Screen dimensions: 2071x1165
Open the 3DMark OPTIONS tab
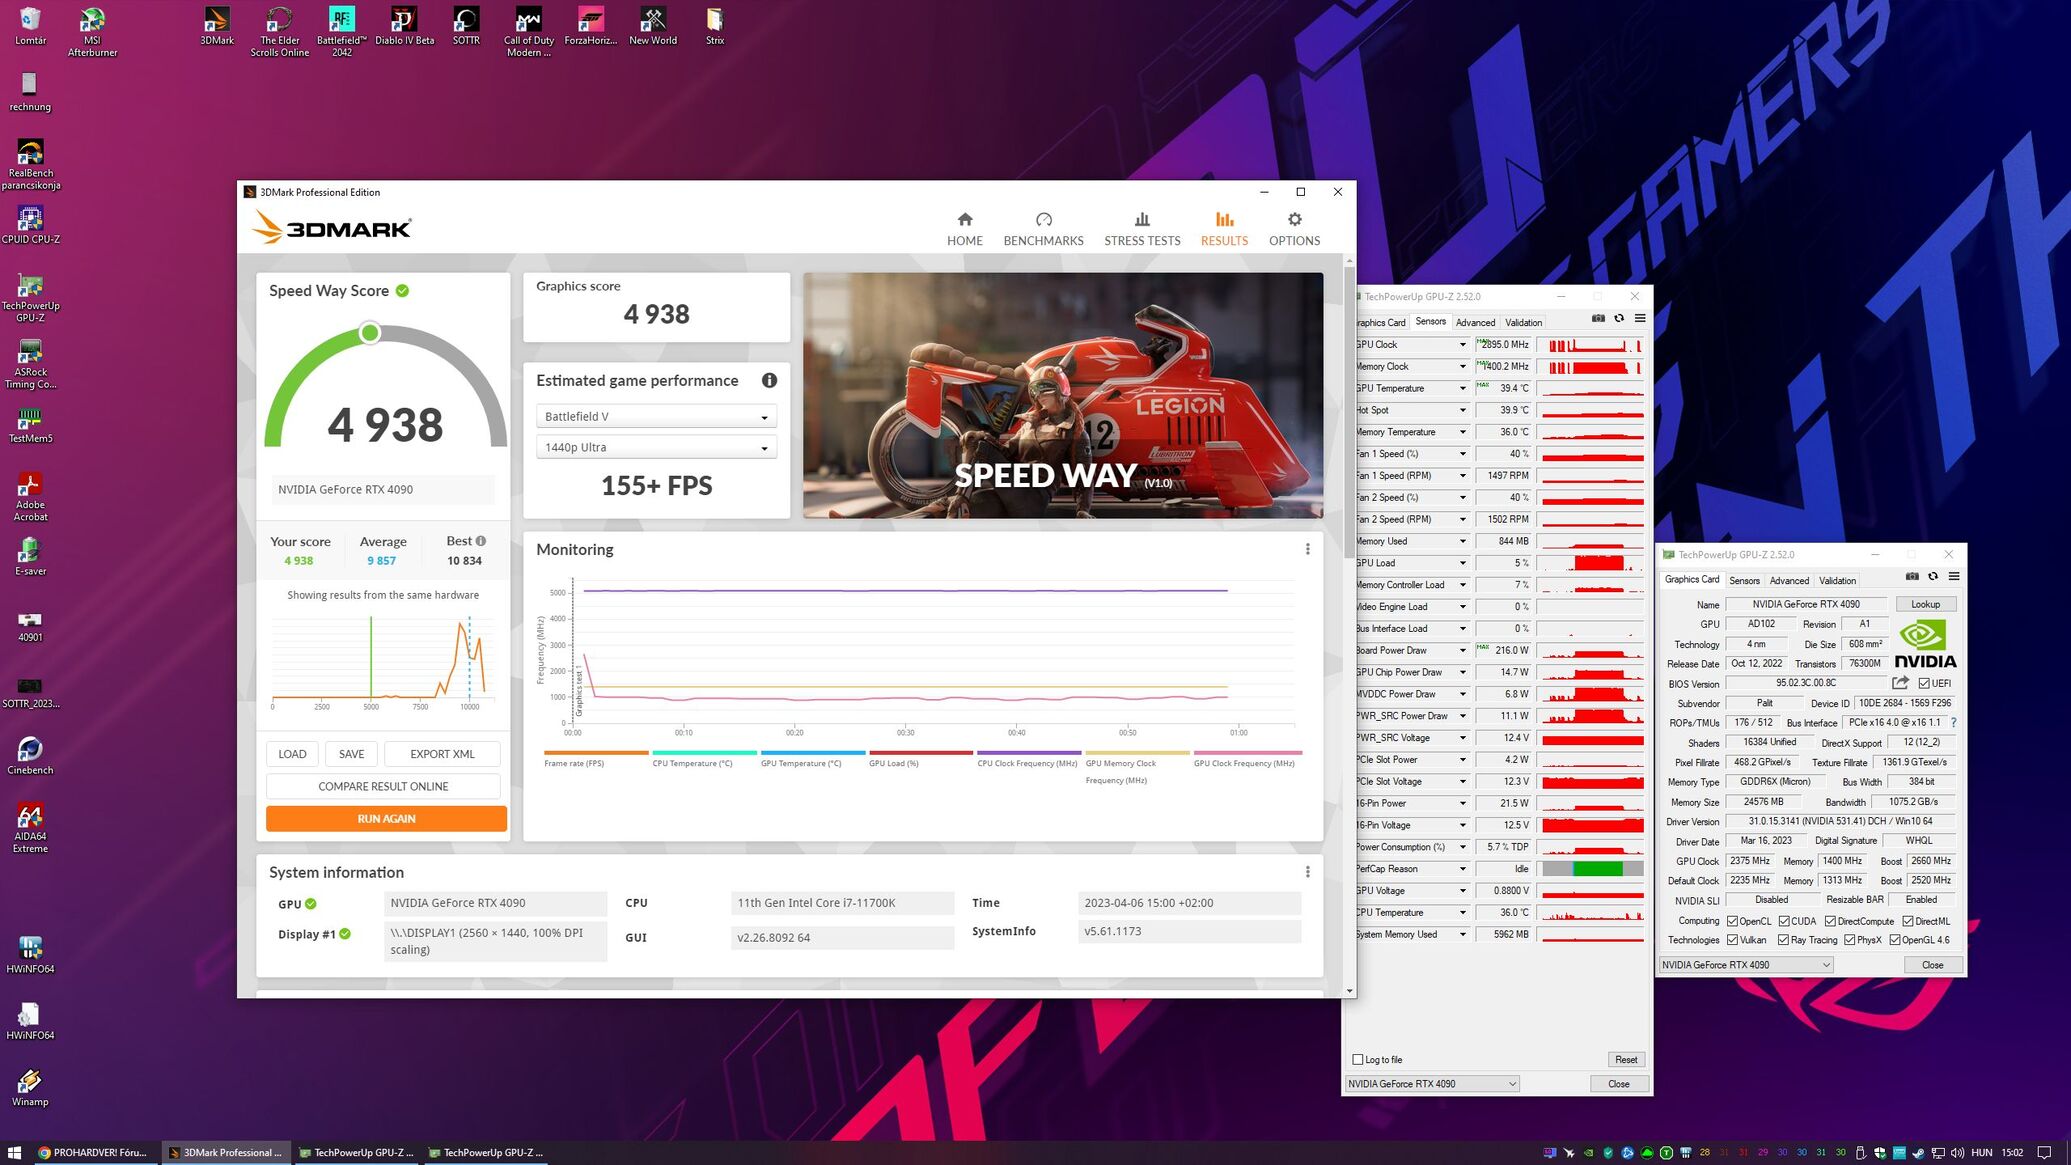pyautogui.click(x=1294, y=229)
